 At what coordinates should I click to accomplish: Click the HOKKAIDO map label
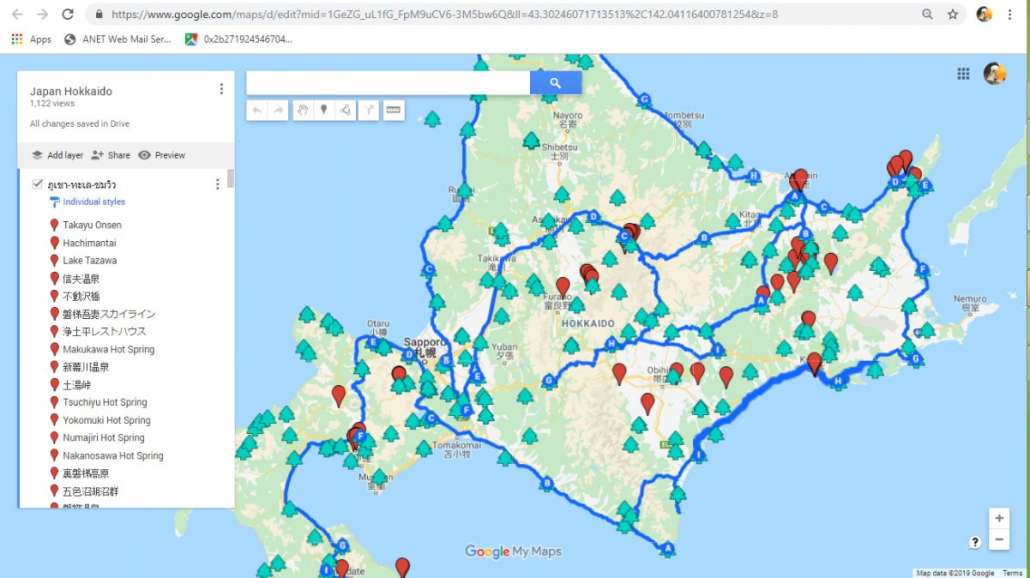[588, 324]
